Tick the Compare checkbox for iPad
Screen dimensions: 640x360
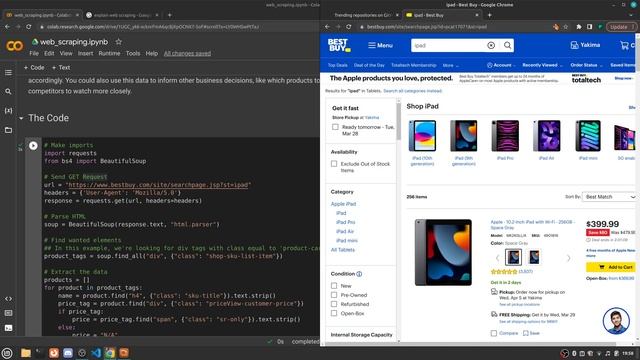(493, 333)
